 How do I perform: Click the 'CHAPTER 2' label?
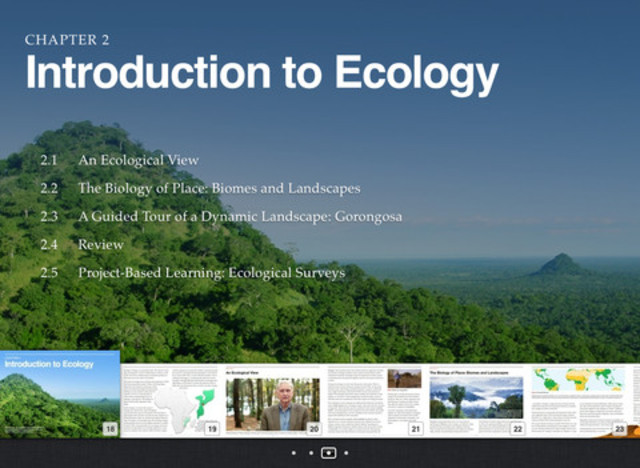click(67, 40)
